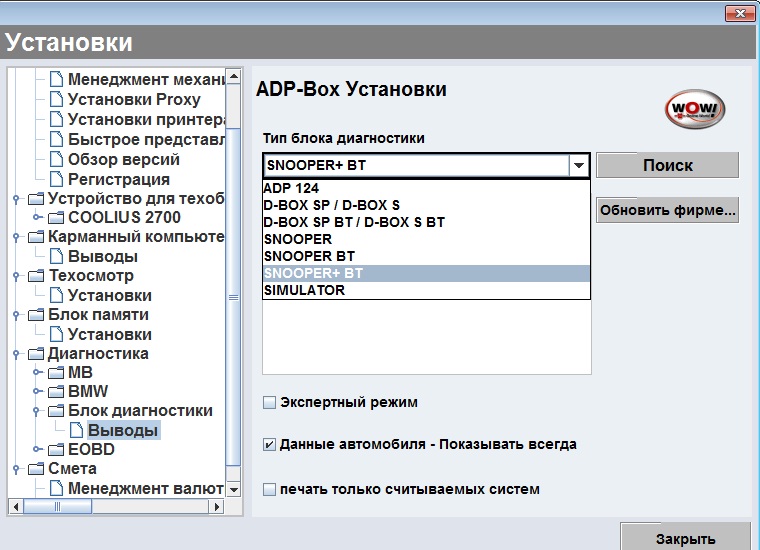
Task: Click the tree's vertical scrollbar thumb
Action: [234, 297]
